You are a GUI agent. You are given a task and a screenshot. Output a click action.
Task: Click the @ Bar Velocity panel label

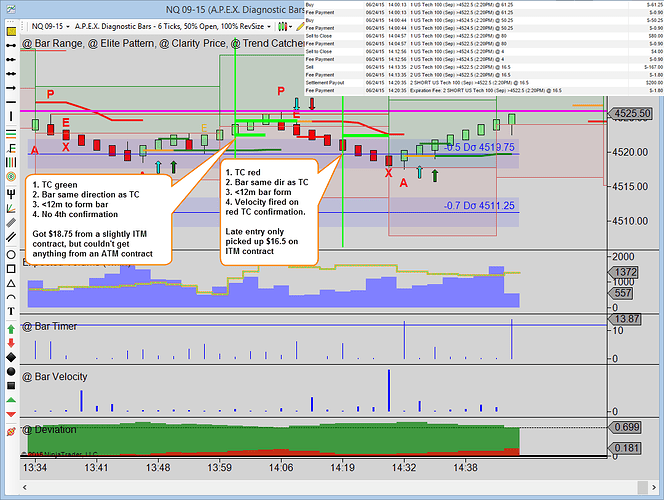(55, 376)
